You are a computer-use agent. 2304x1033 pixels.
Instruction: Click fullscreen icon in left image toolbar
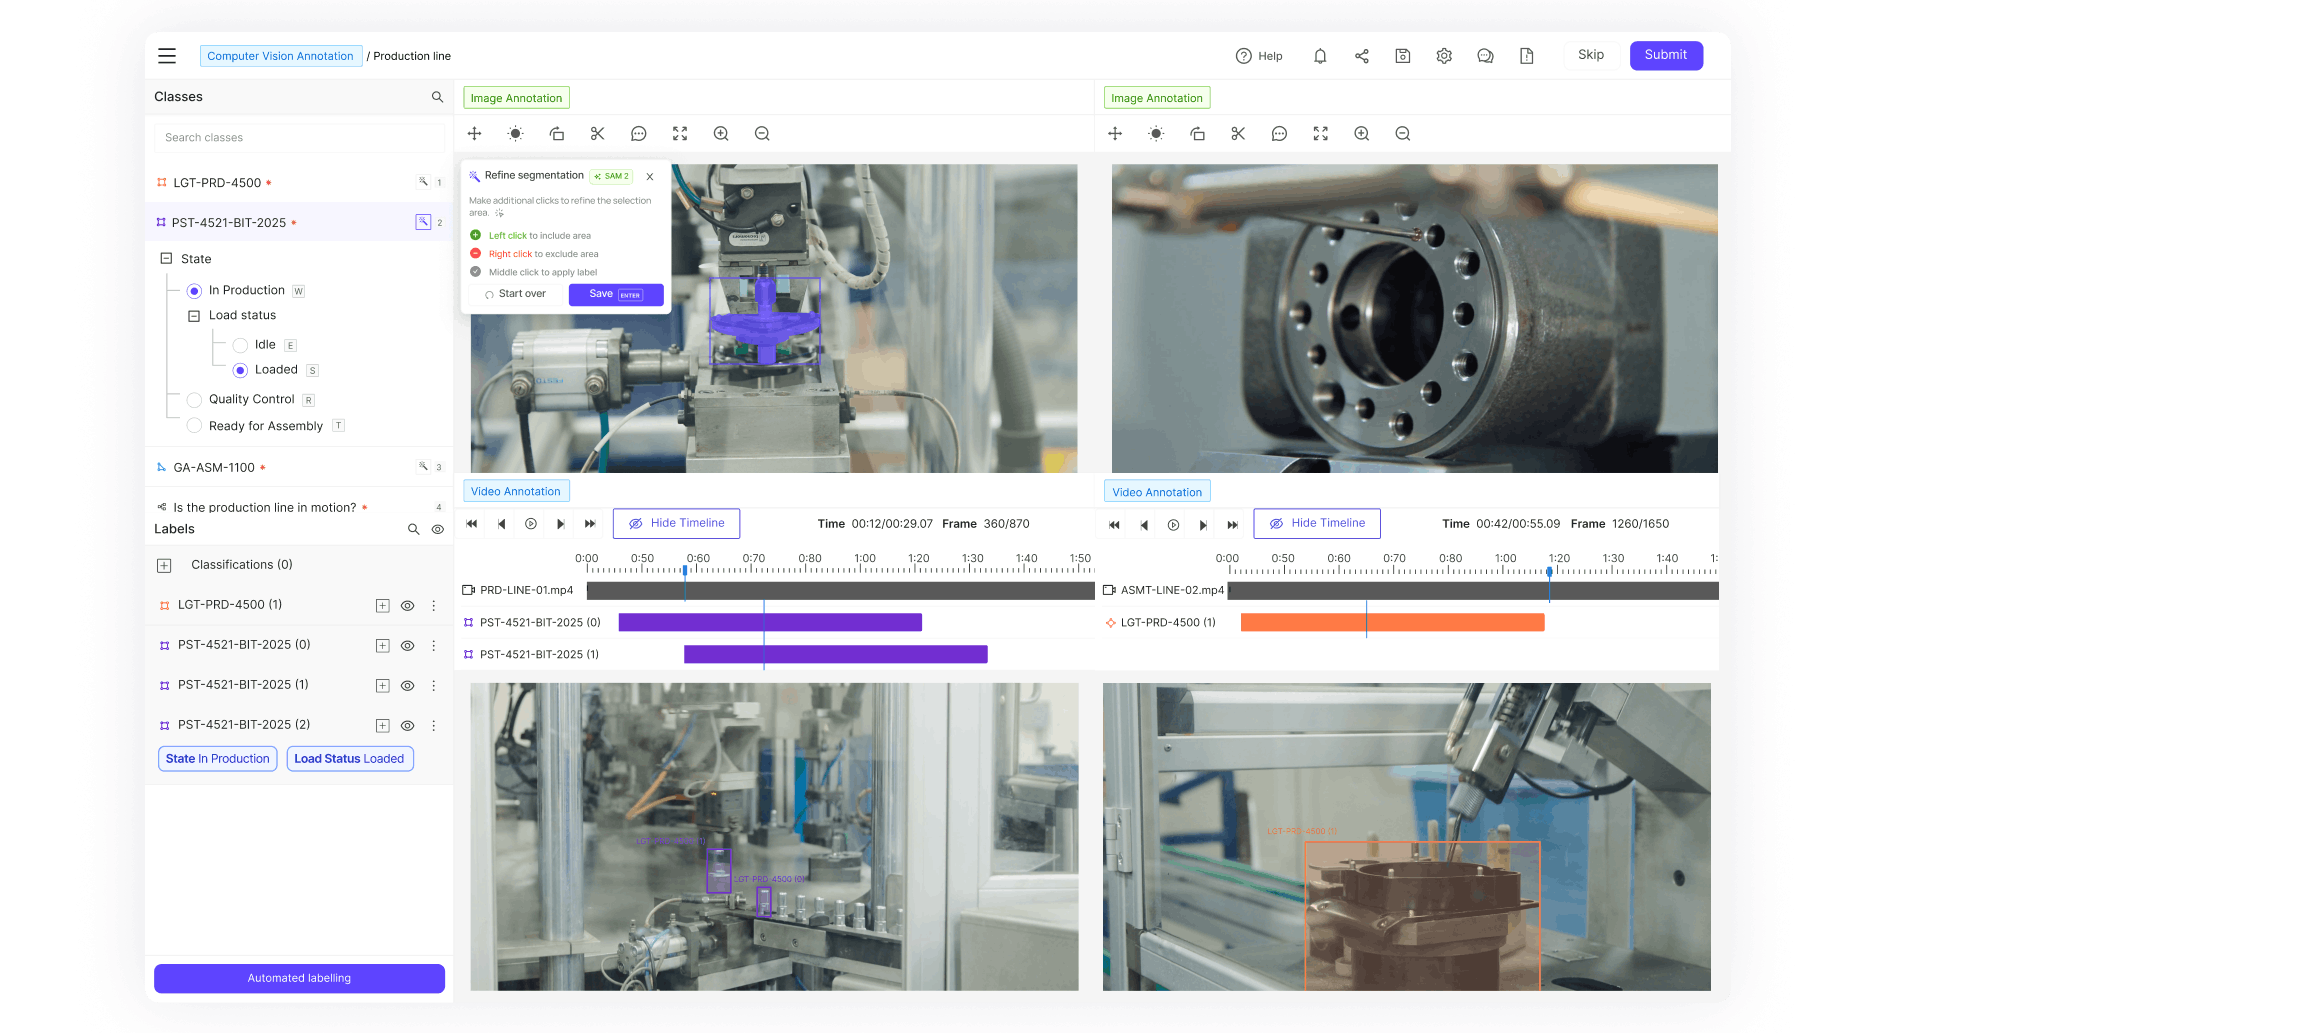click(680, 134)
